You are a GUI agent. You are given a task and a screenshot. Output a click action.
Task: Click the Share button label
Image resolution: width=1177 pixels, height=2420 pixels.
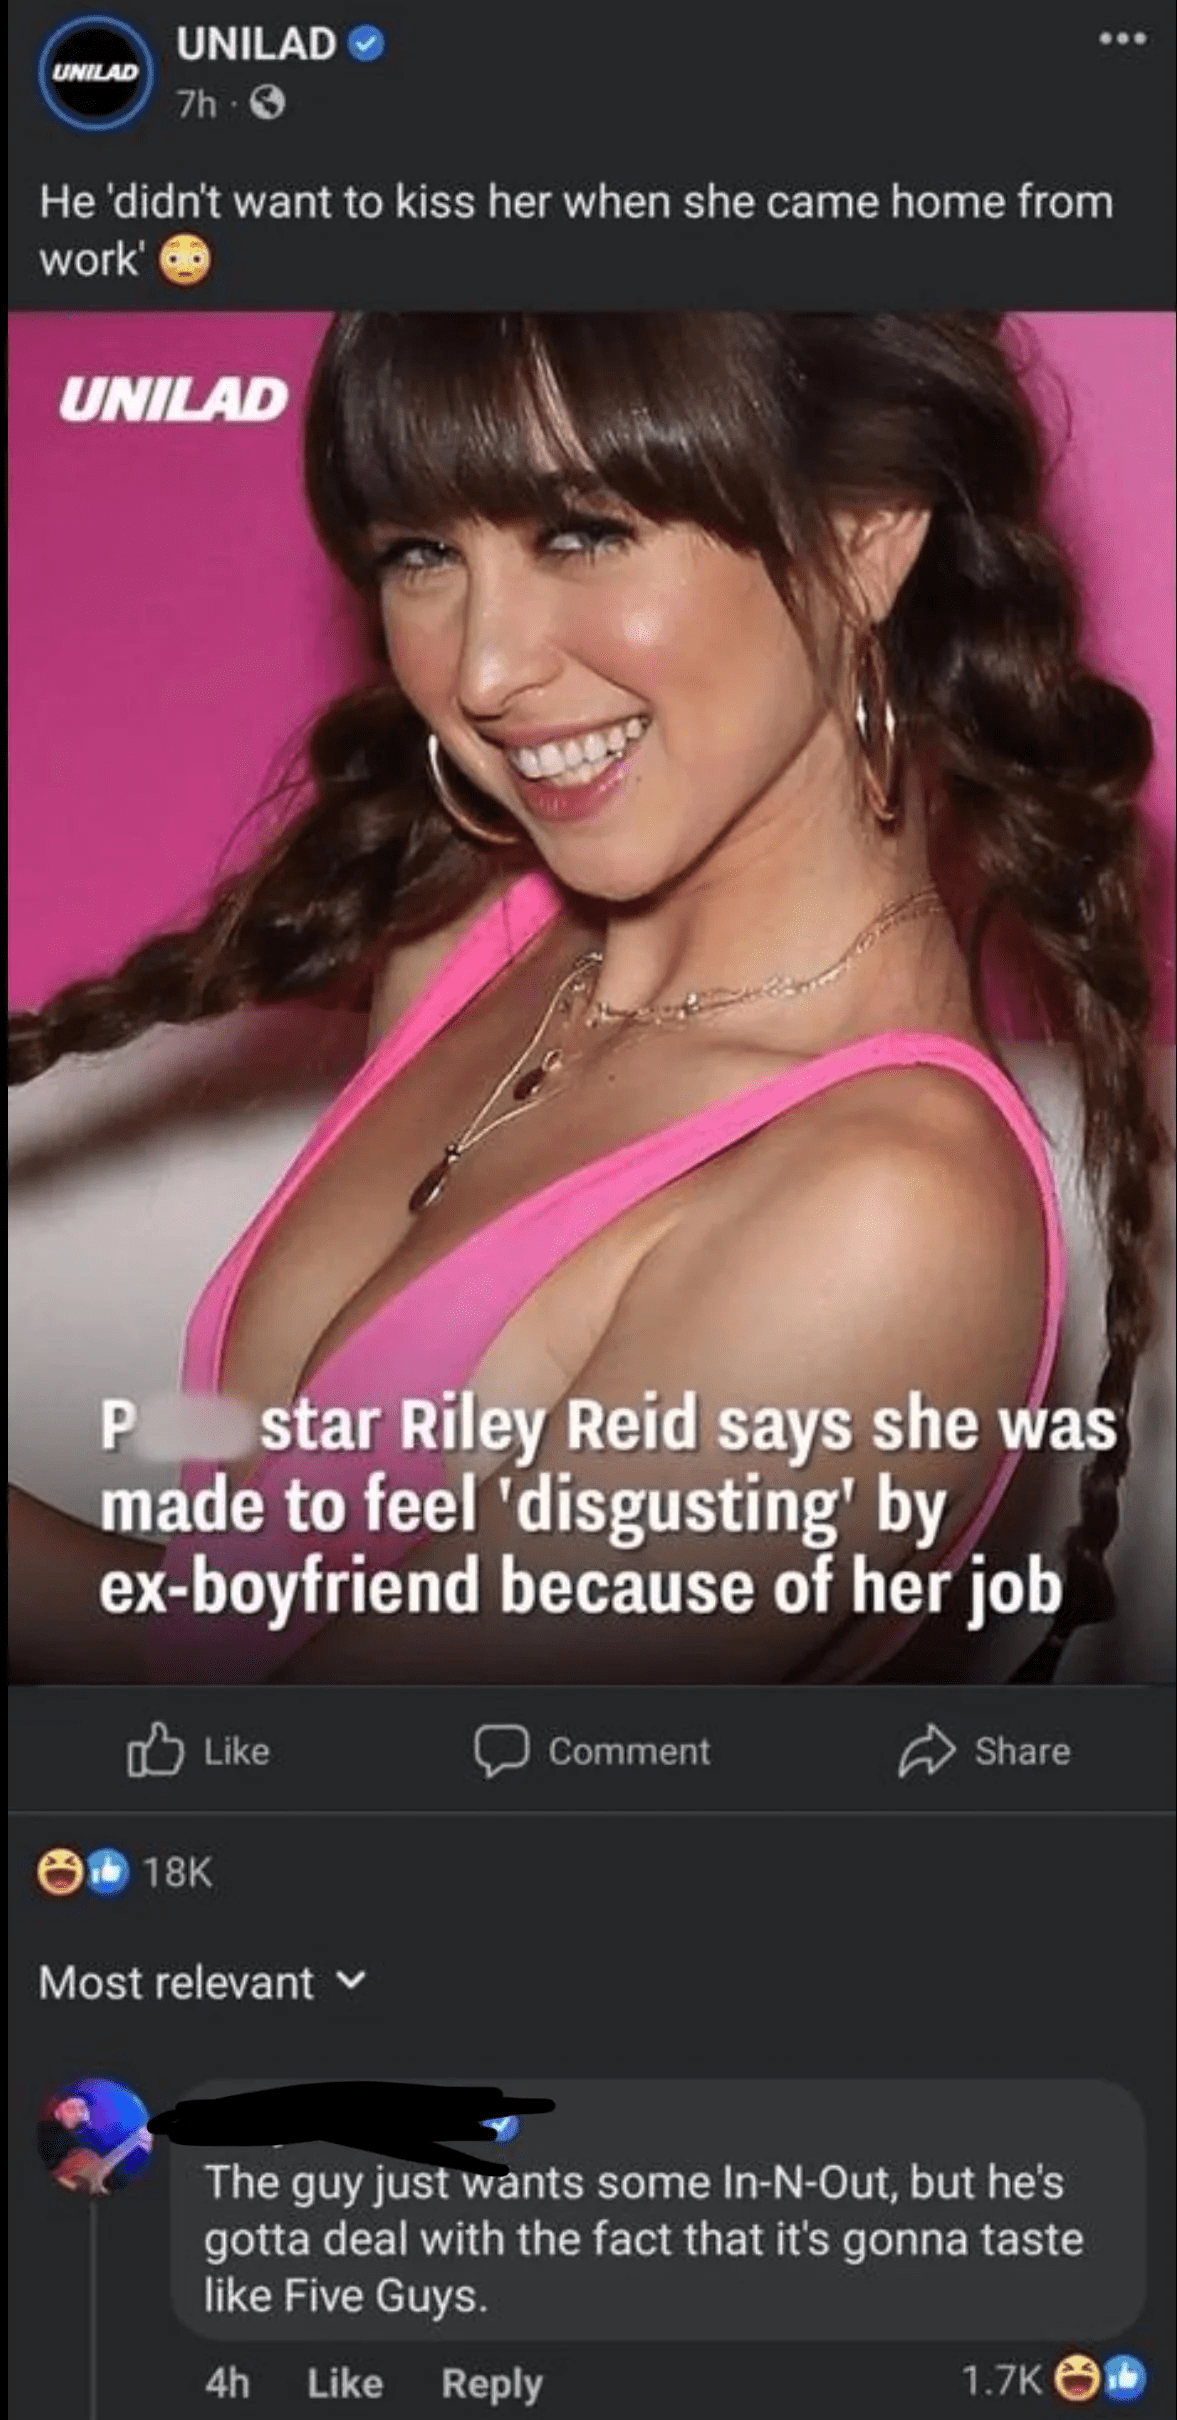coord(1022,1751)
